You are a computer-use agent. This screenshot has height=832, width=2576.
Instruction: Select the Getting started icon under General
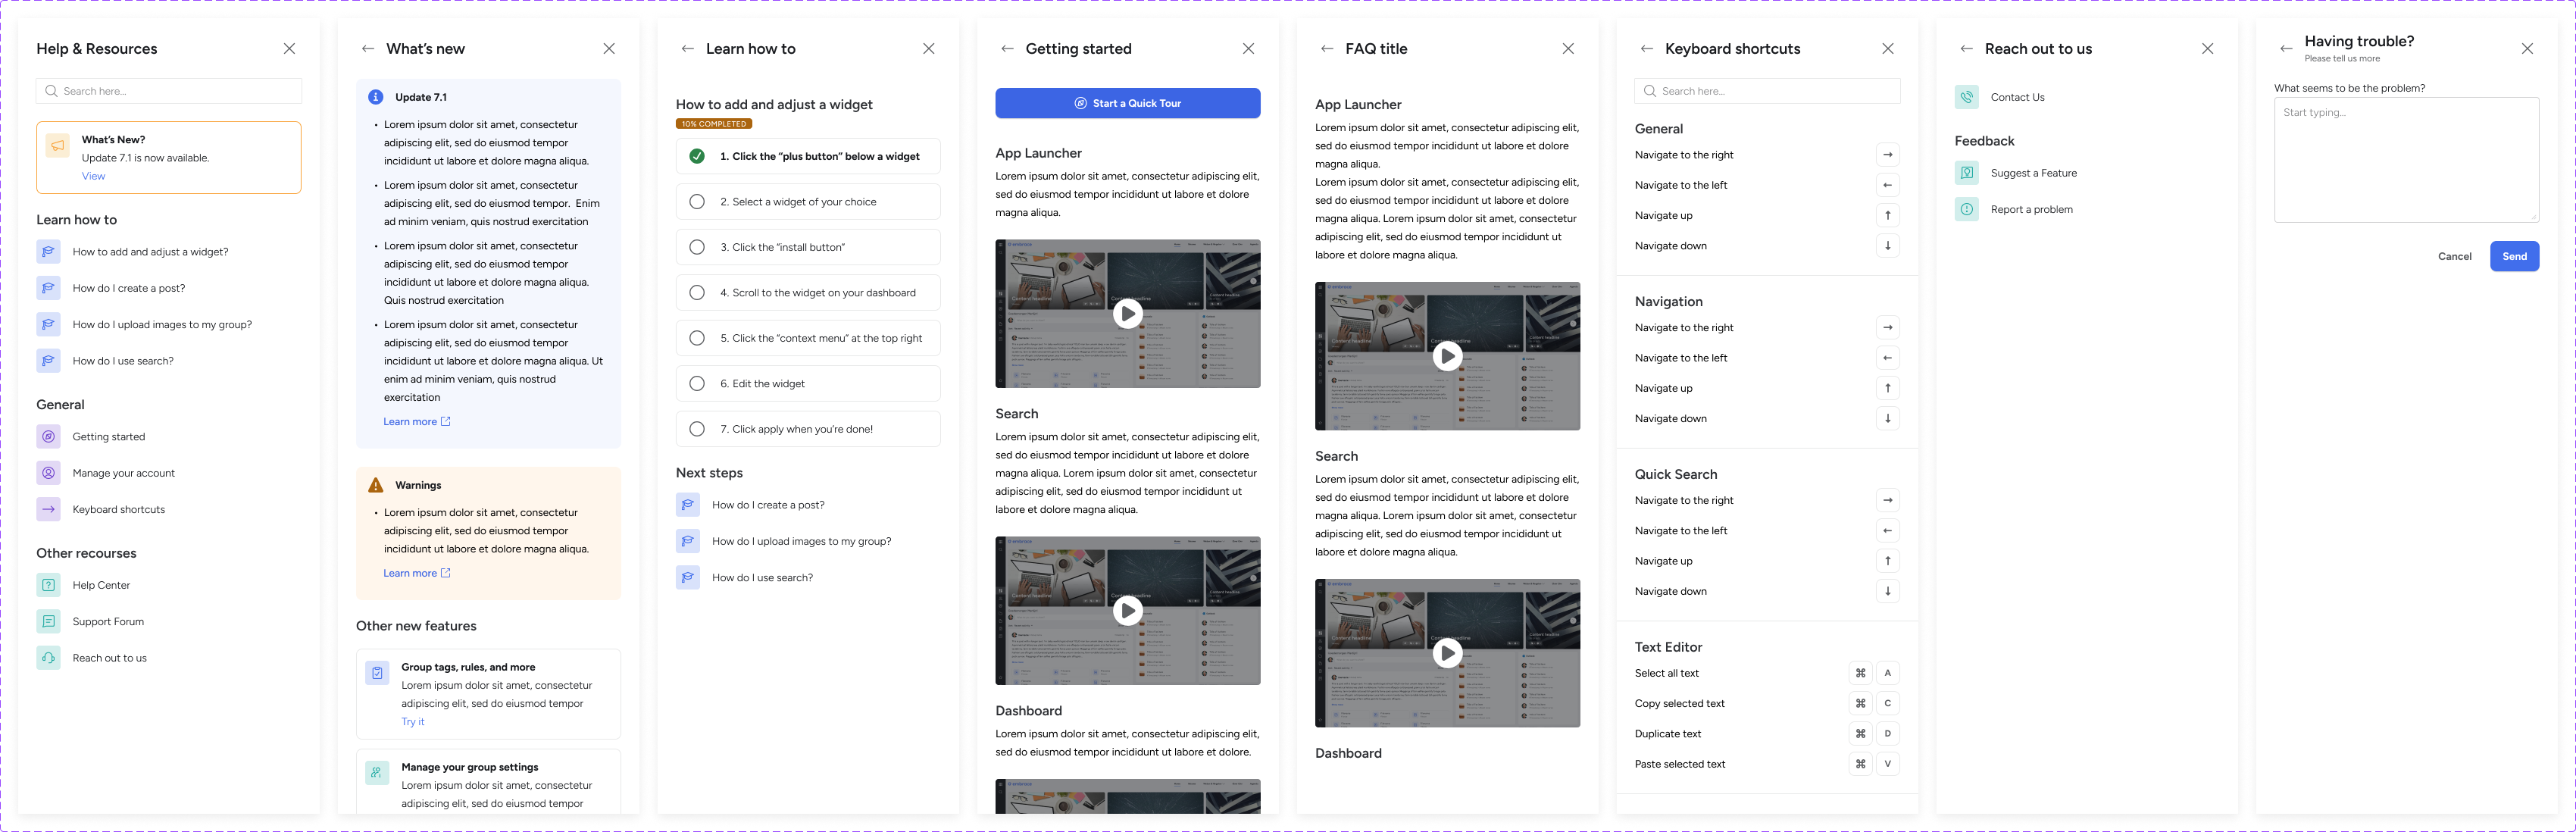(x=48, y=436)
